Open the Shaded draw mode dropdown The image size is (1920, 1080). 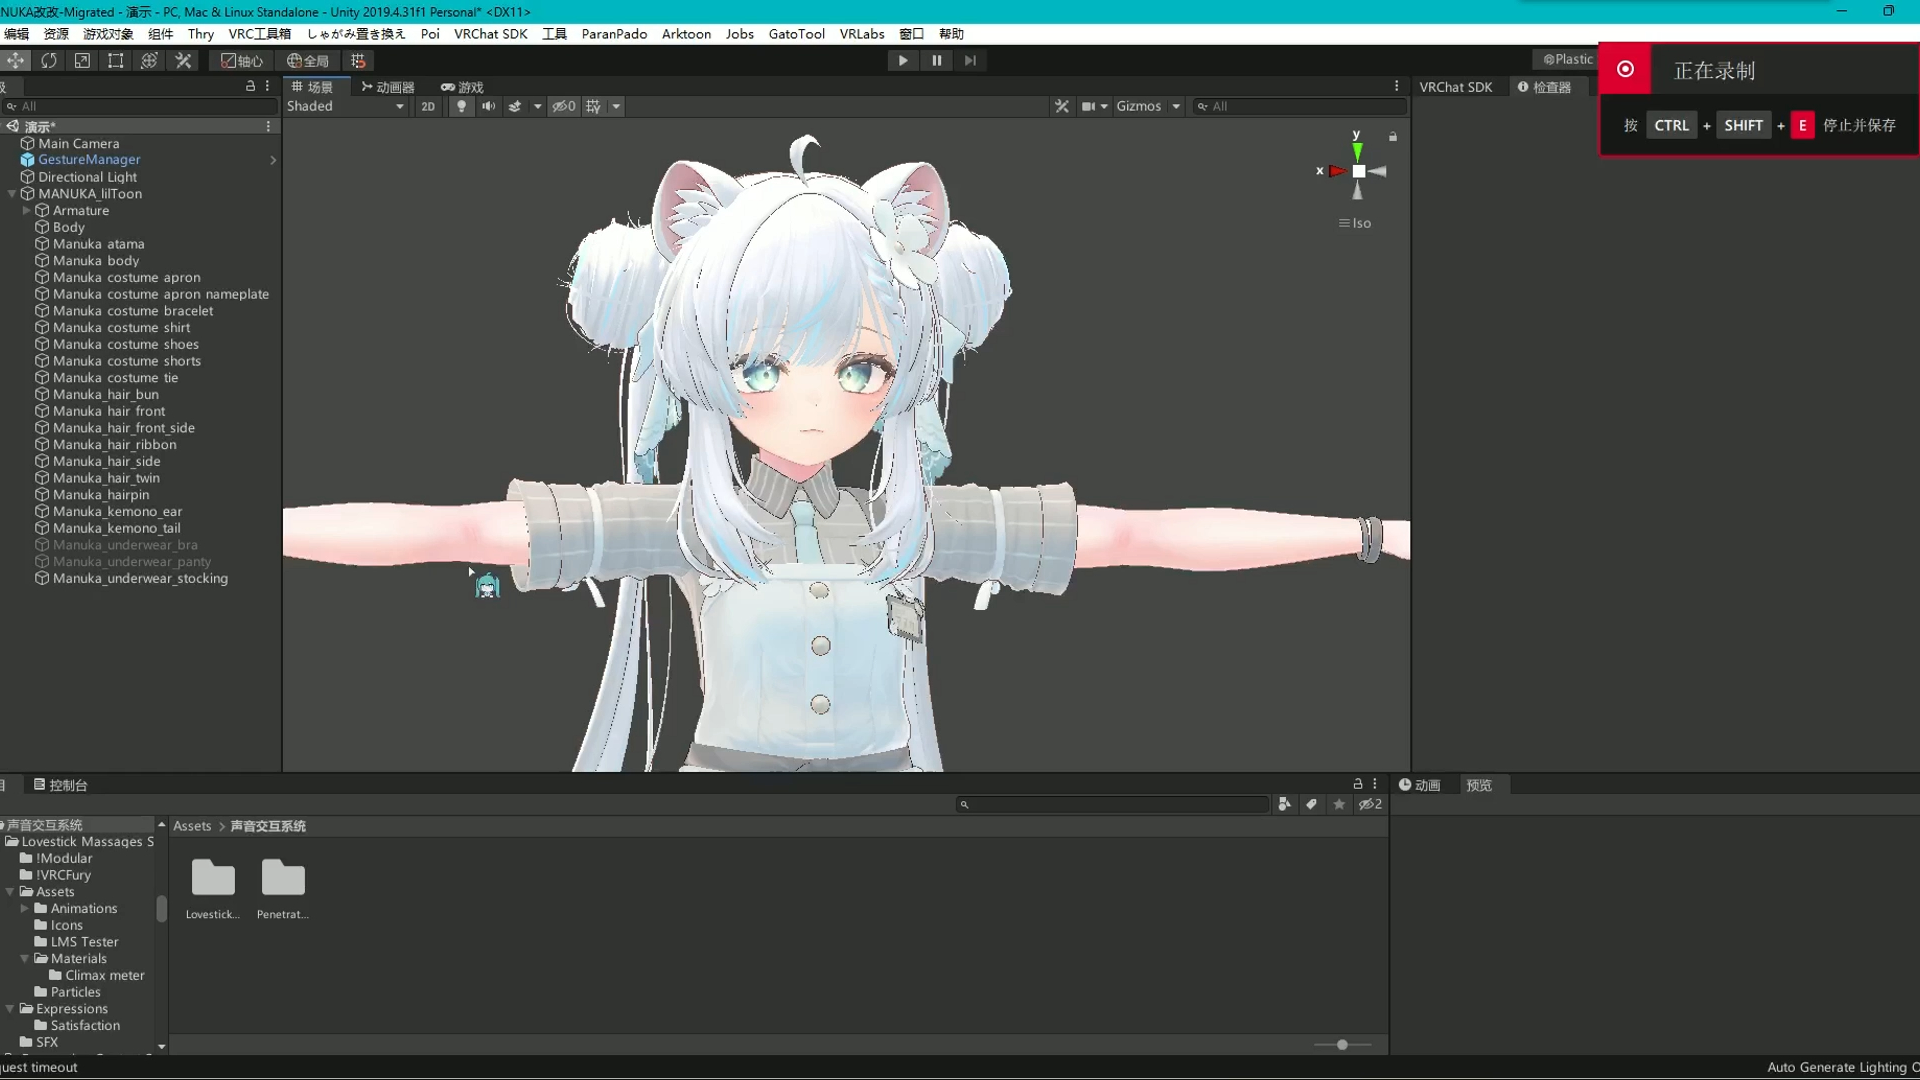[x=345, y=106]
